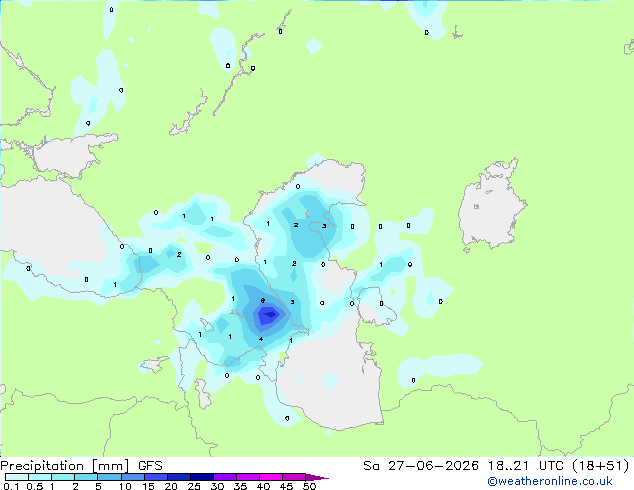This screenshot has width=634, height=490.
Task: Click the 'Precipitation [mm]' title text
Action: pyautogui.click(x=65, y=466)
